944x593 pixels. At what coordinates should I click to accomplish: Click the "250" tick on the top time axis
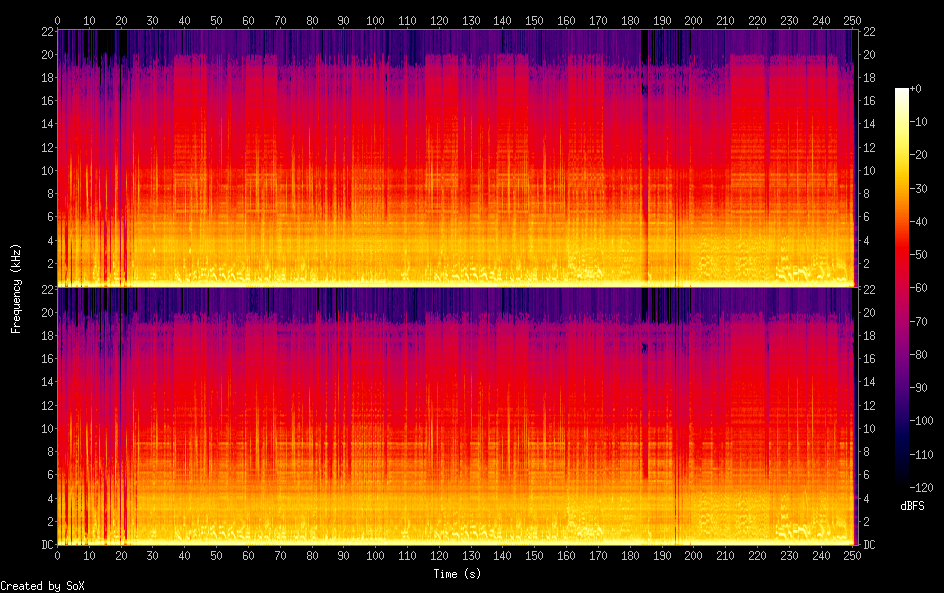coord(852,20)
